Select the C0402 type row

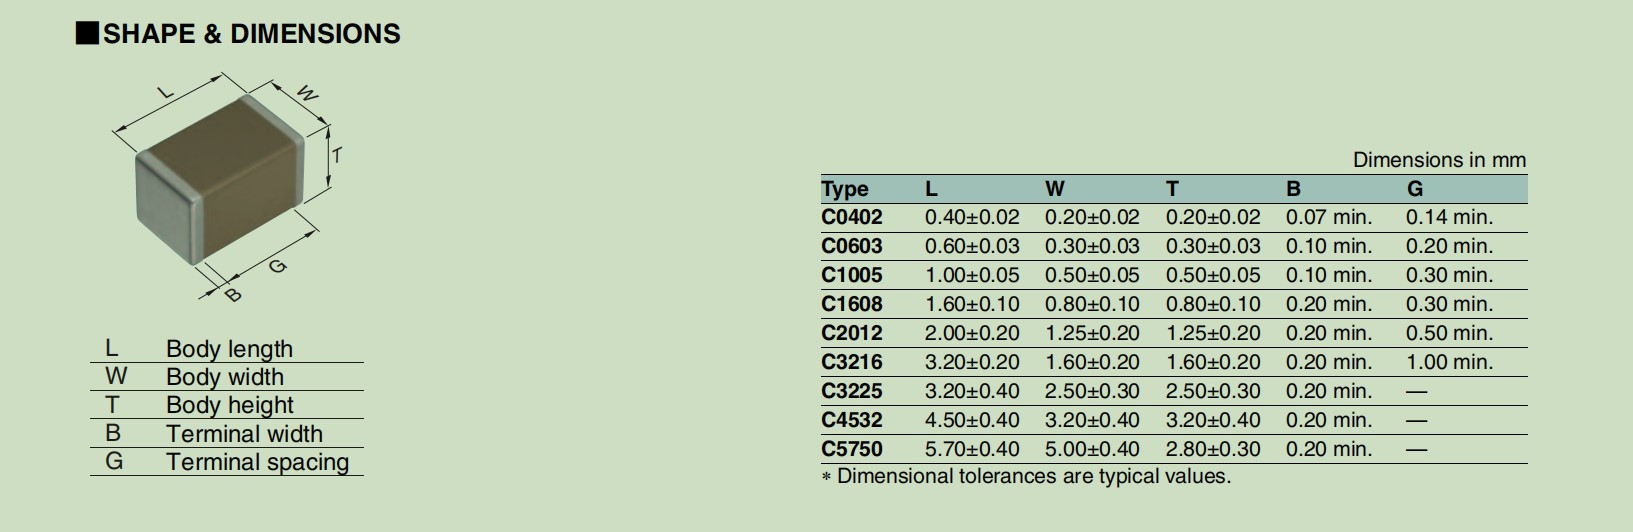point(1174,217)
